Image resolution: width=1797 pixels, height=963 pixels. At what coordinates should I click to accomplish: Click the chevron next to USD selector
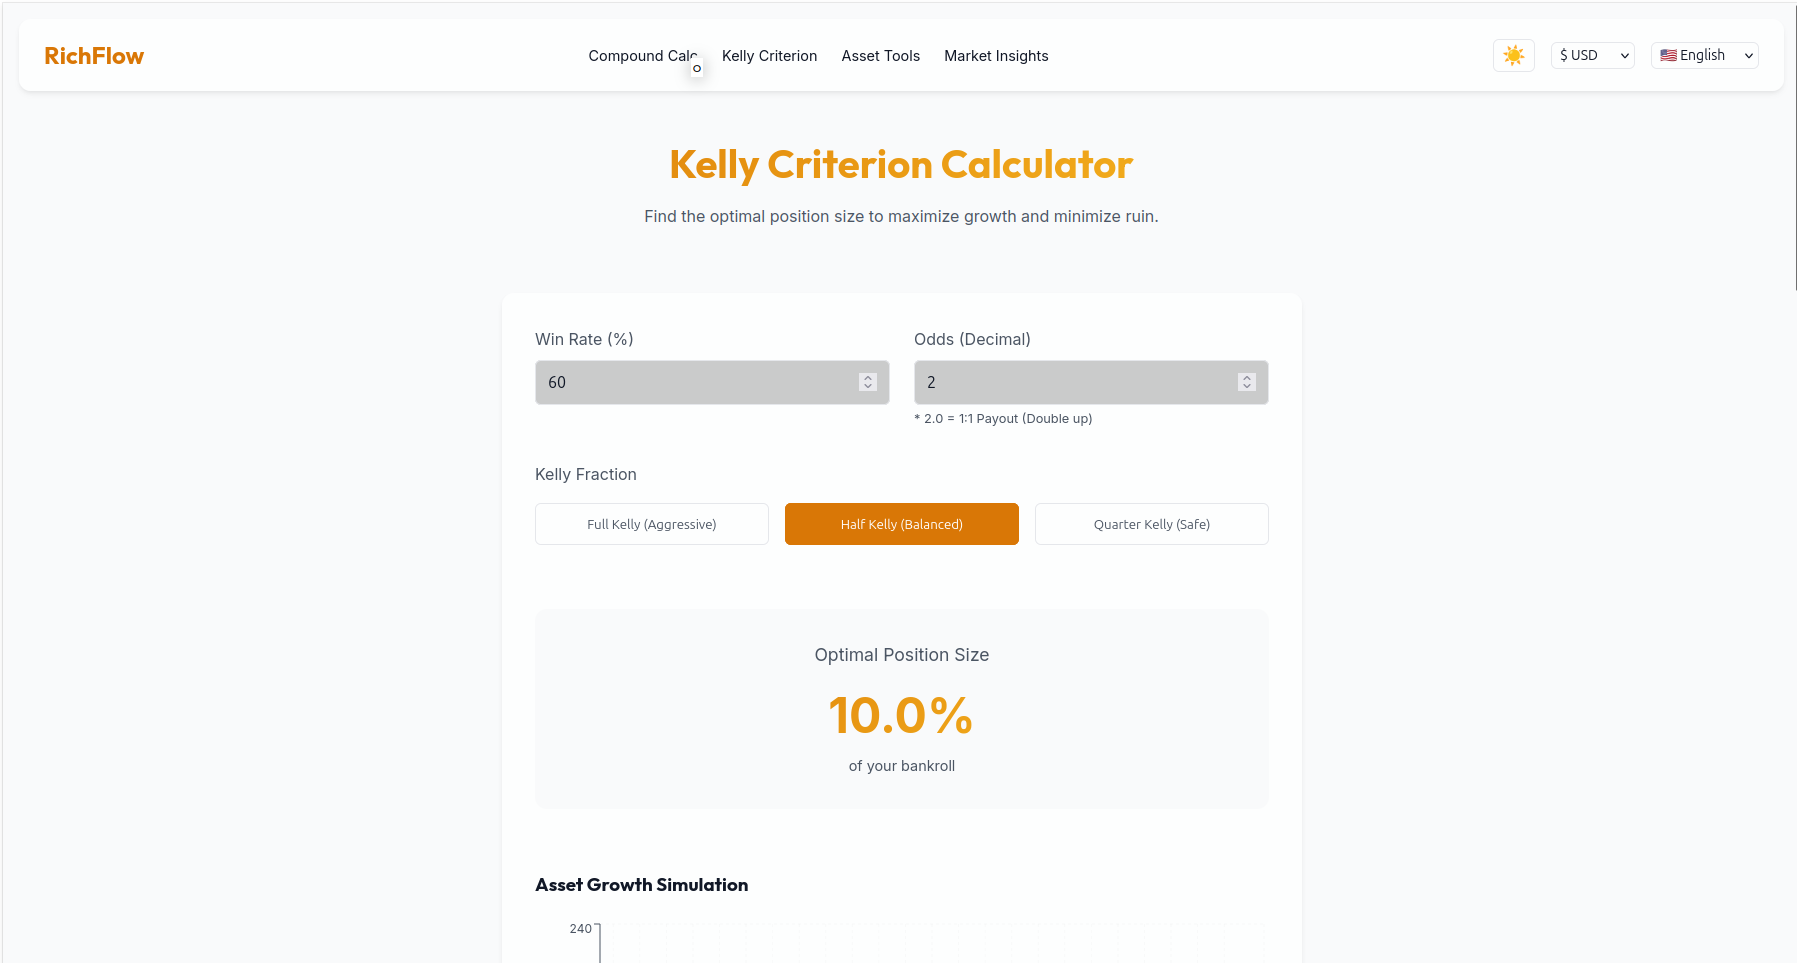[1623, 56]
